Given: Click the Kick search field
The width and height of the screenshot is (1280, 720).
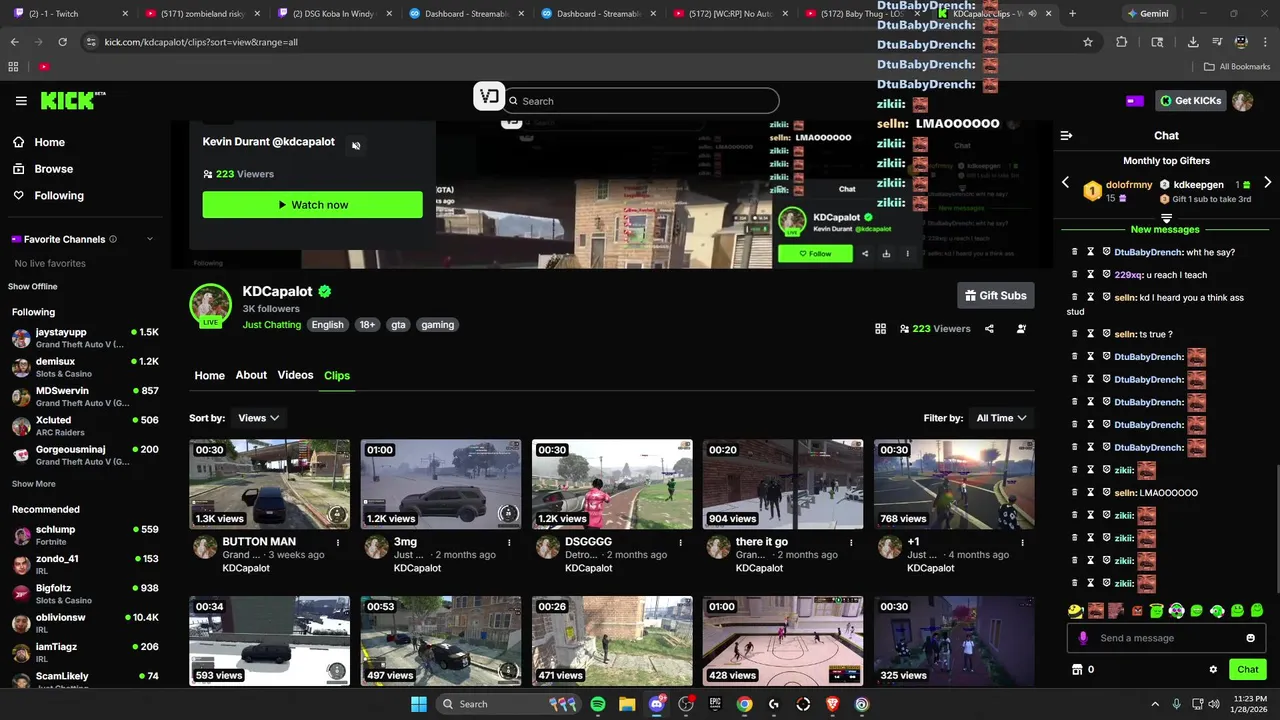Looking at the screenshot, I should pyautogui.click(x=640, y=101).
